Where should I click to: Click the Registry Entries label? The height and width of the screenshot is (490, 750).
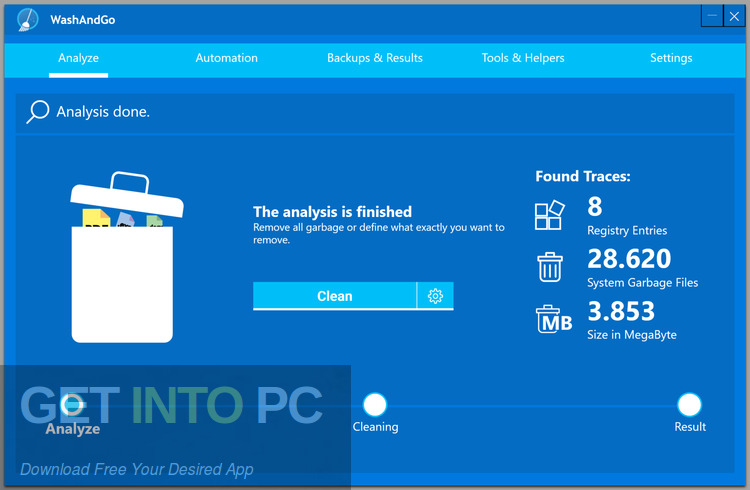pos(627,231)
